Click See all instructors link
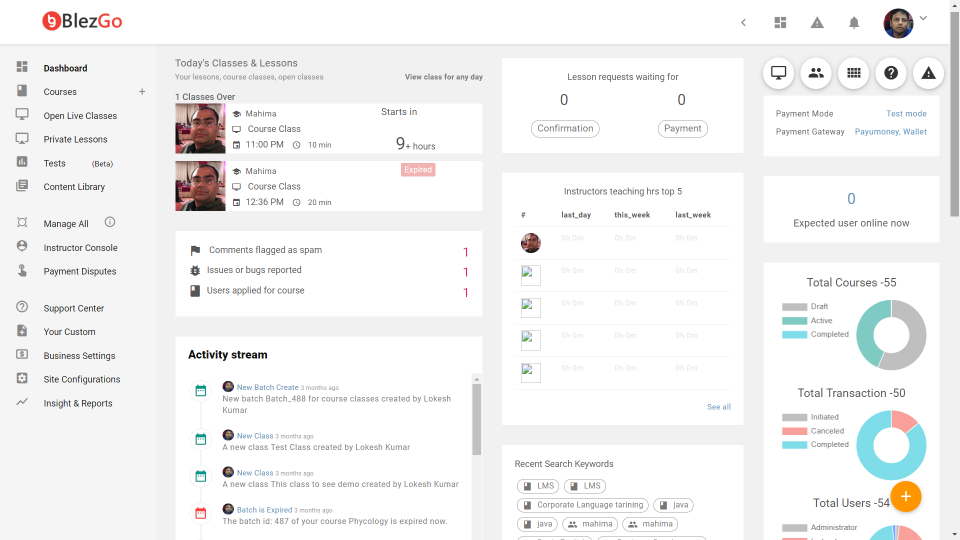 click(x=719, y=407)
